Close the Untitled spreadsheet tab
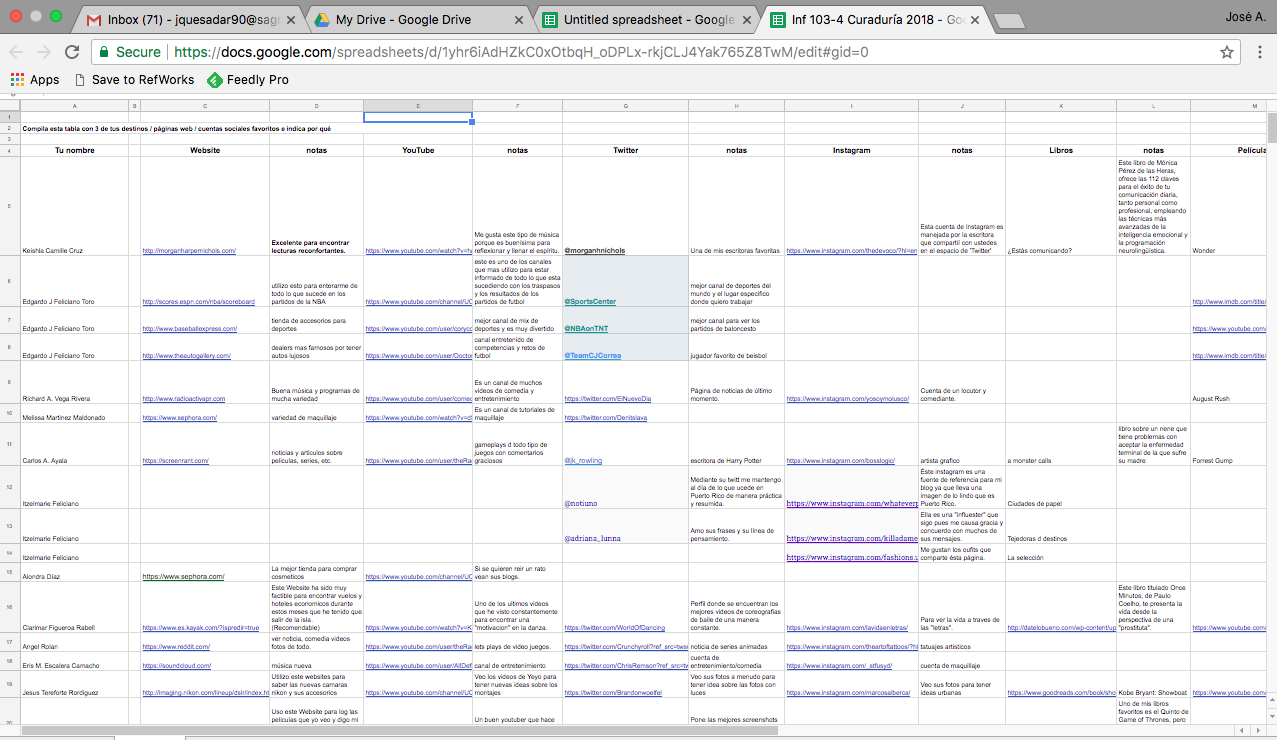Viewport: 1277px width, 740px height. (748, 19)
